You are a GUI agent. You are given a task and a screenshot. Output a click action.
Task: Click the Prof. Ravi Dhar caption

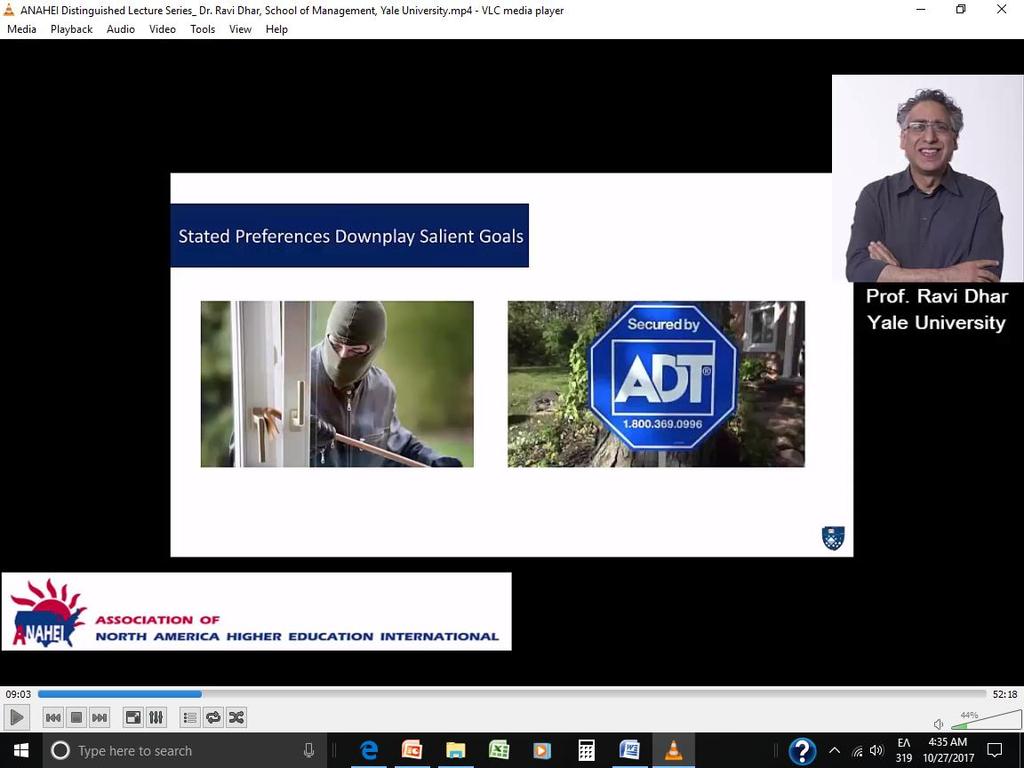click(x=936, y=310)
